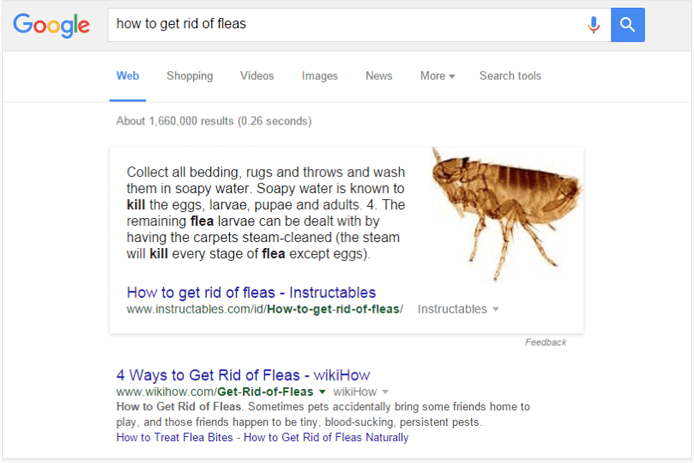Screen dimensions: 694x463
Task: Go to the Google logo homepage
Action: [x=51, y=25]
